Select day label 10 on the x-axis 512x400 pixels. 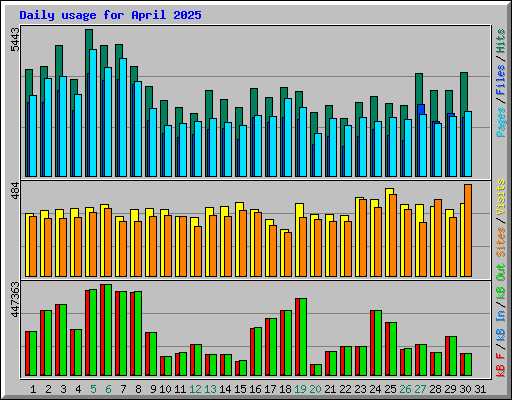(x=165, y=389)
